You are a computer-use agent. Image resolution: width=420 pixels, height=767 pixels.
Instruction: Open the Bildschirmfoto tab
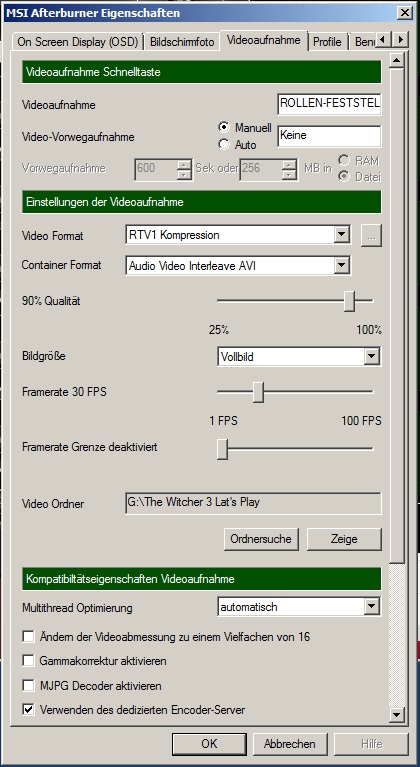[182, 42]
